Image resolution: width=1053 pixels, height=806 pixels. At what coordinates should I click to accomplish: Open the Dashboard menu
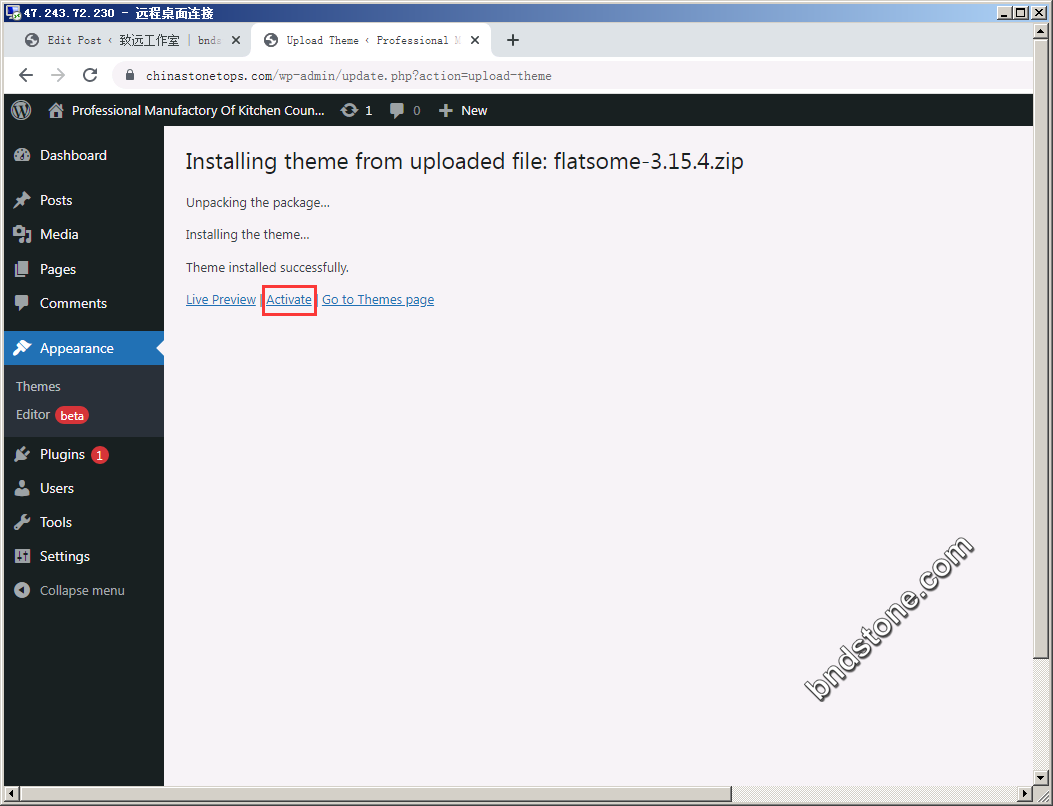[x=73, y=155]
